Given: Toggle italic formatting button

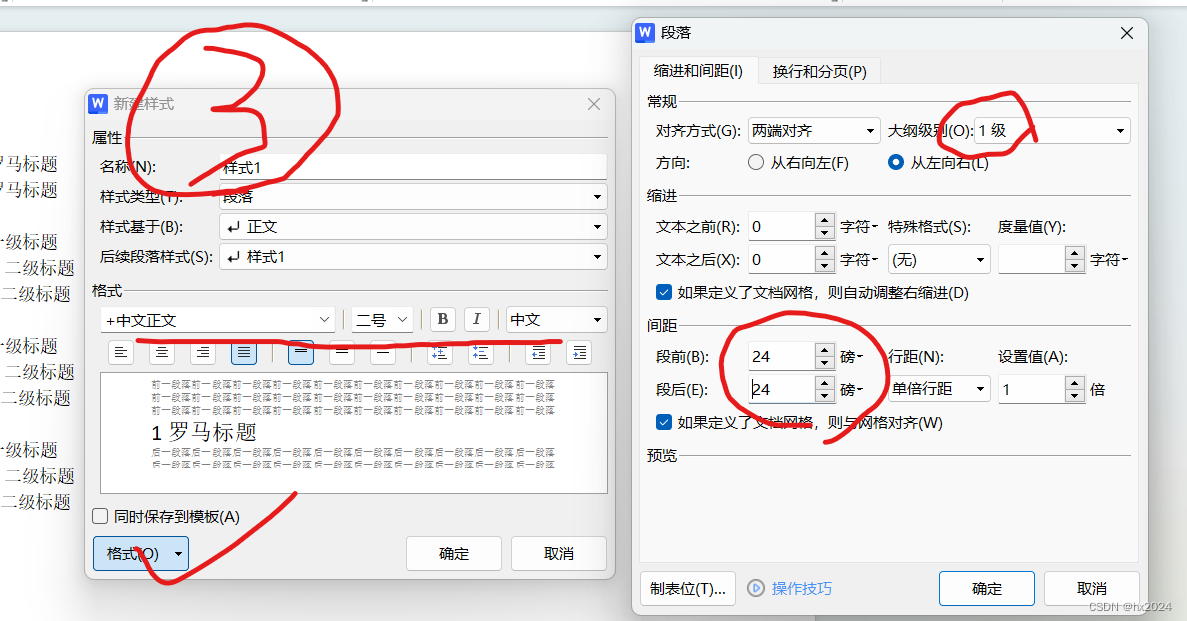Looking at the screenshot, I should pyautogui.click(x=477, y=320).
